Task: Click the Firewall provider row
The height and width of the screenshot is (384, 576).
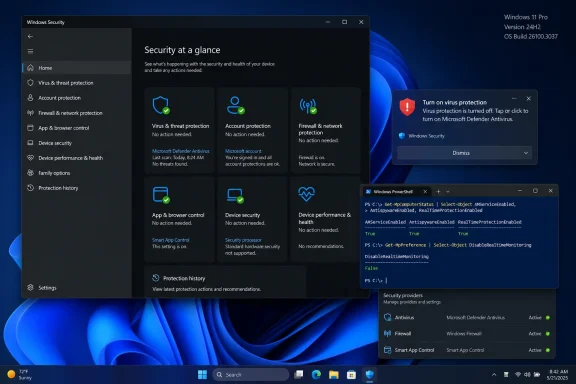Action: click(x=467, y=334)
